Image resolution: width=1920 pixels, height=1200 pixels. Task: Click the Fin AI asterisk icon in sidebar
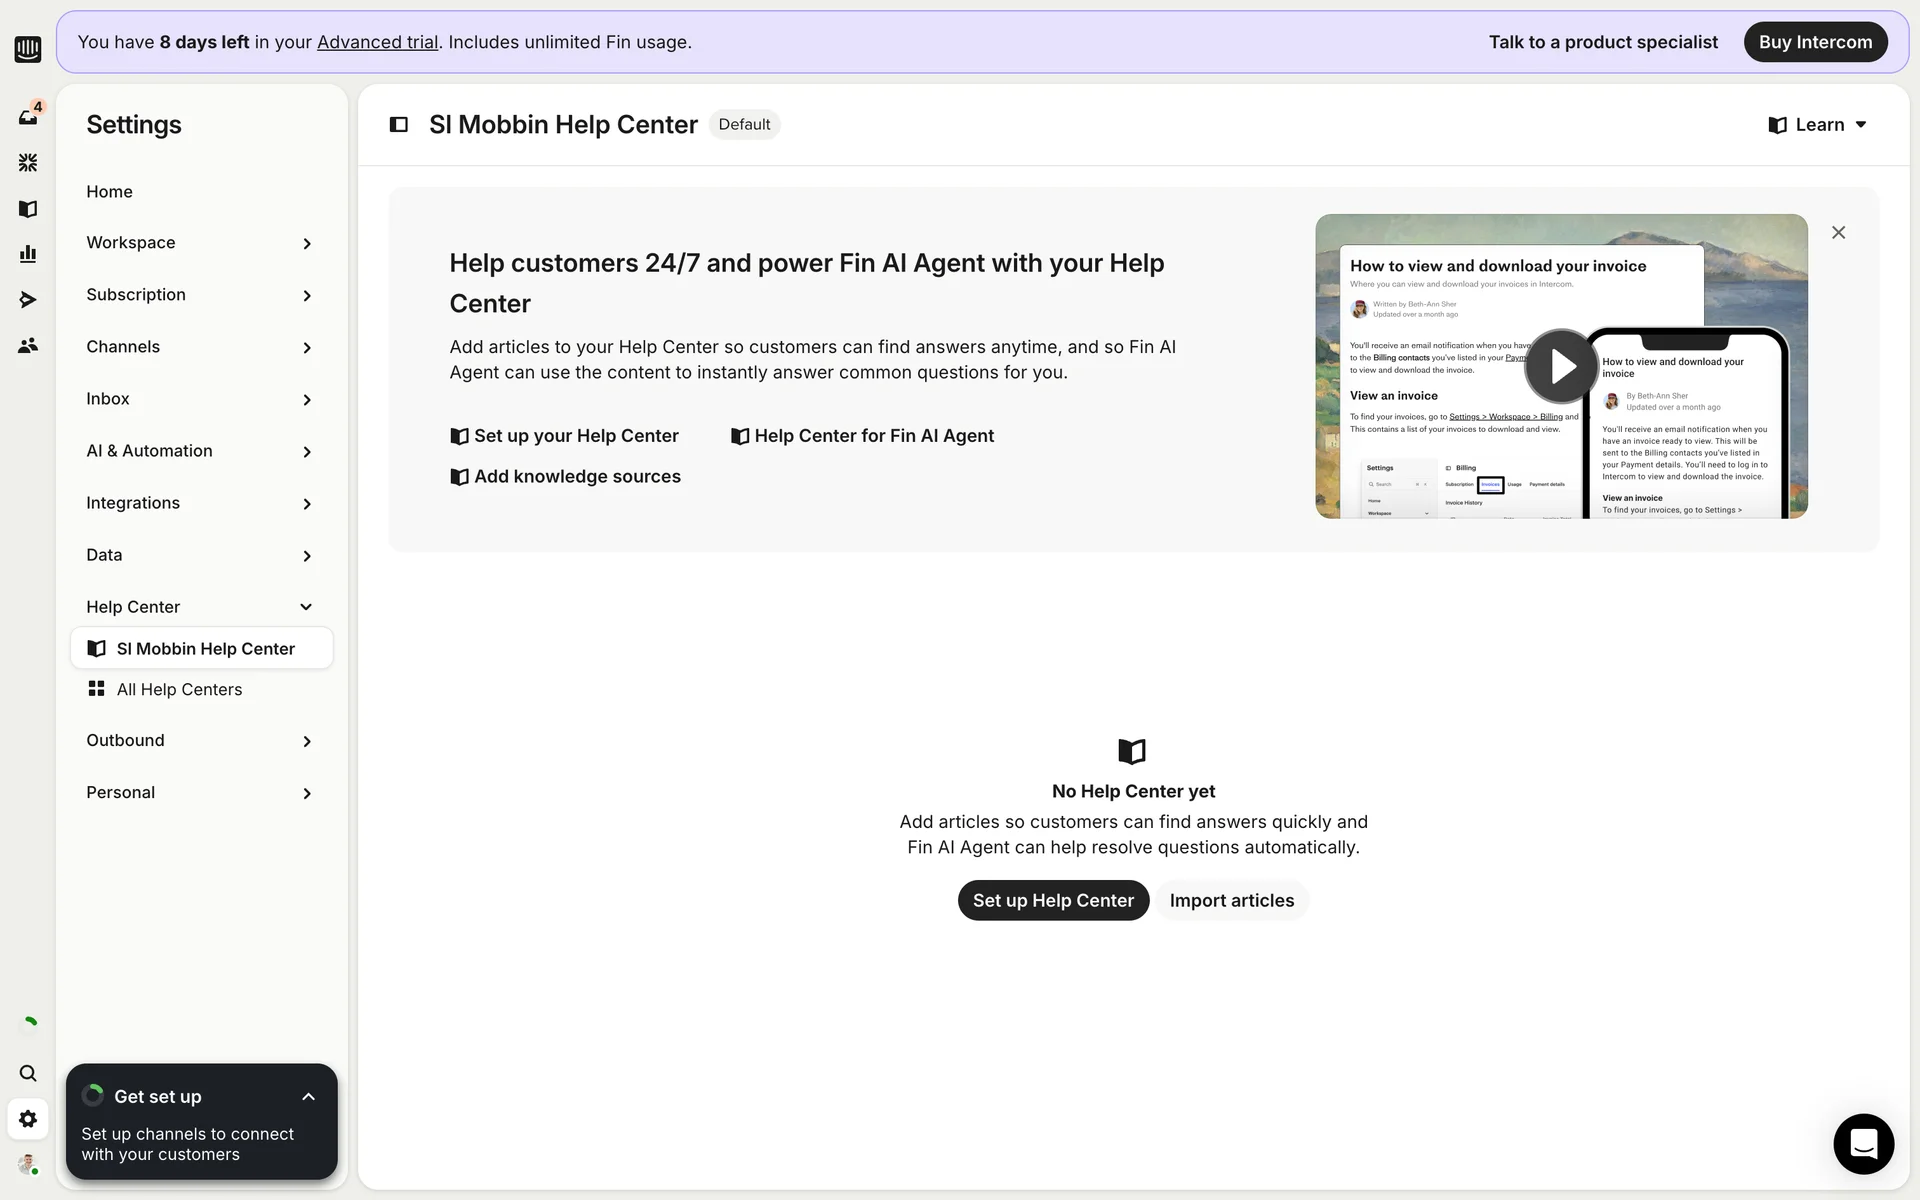[28, 162]
